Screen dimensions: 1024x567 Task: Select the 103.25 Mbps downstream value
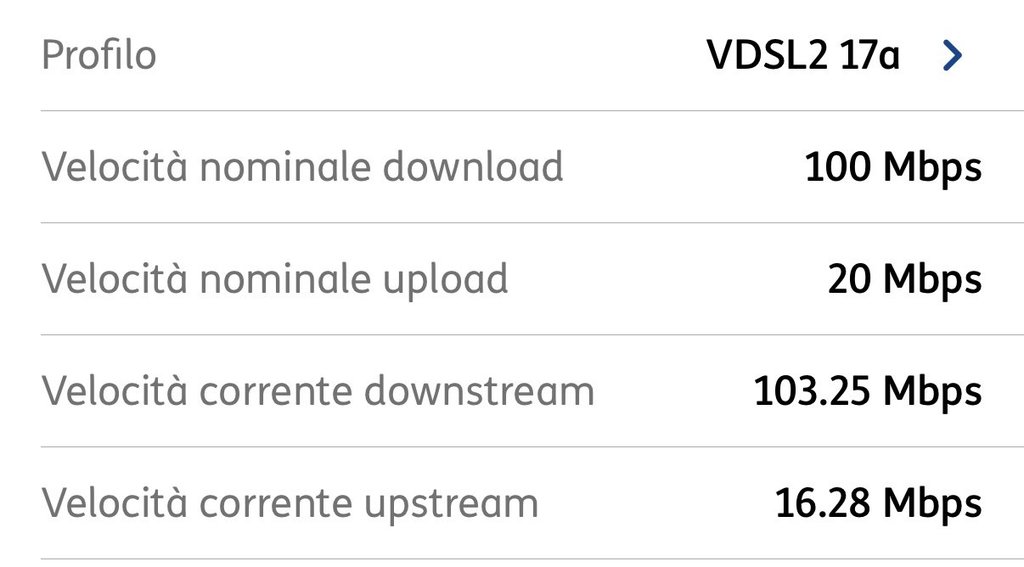click(x=867, y=392)
